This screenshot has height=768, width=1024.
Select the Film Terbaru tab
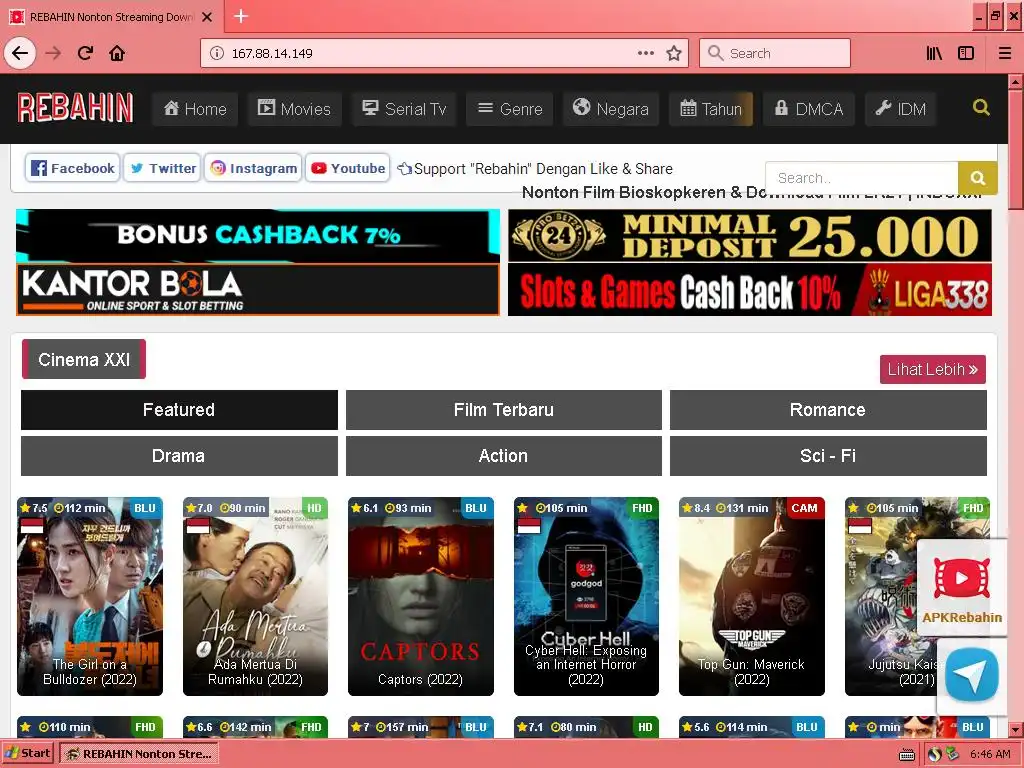point(504,409)
